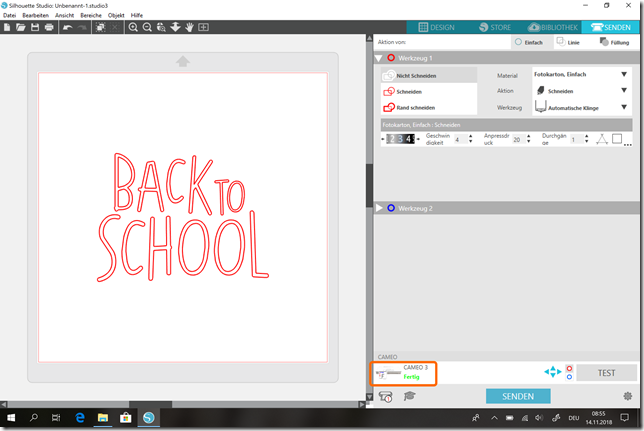Click the Zoom In magnifier icon
The image size is (644, 431).
(133, 27)
